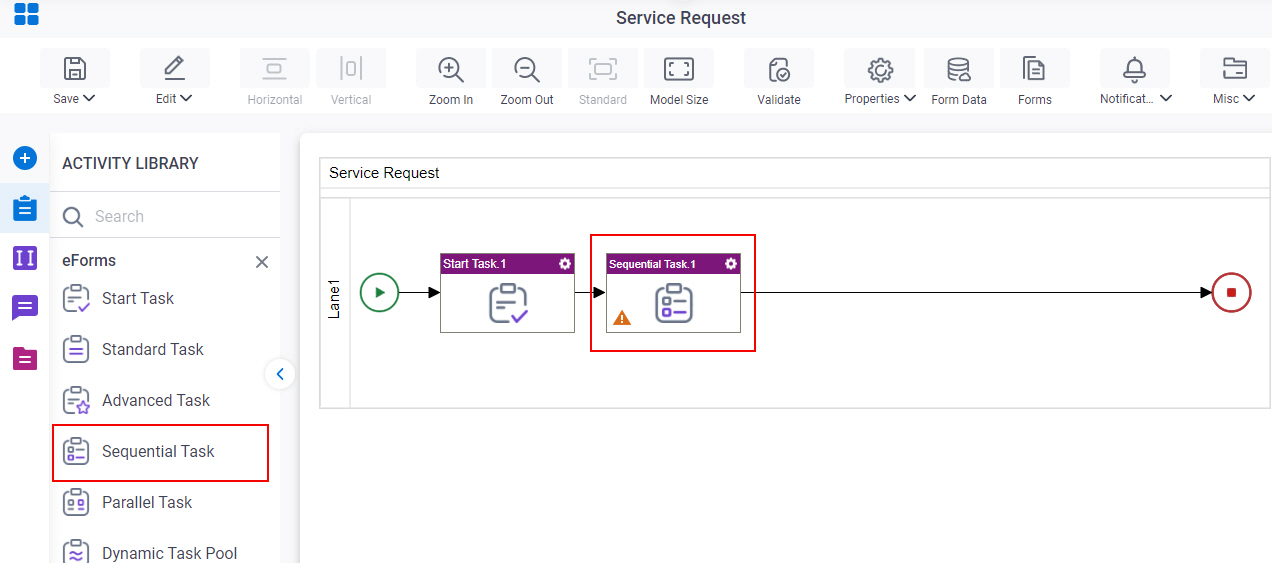The image size is (1272, 563).
Task: Click the blue plus icon in sidebar
Action: coord(25,158)
